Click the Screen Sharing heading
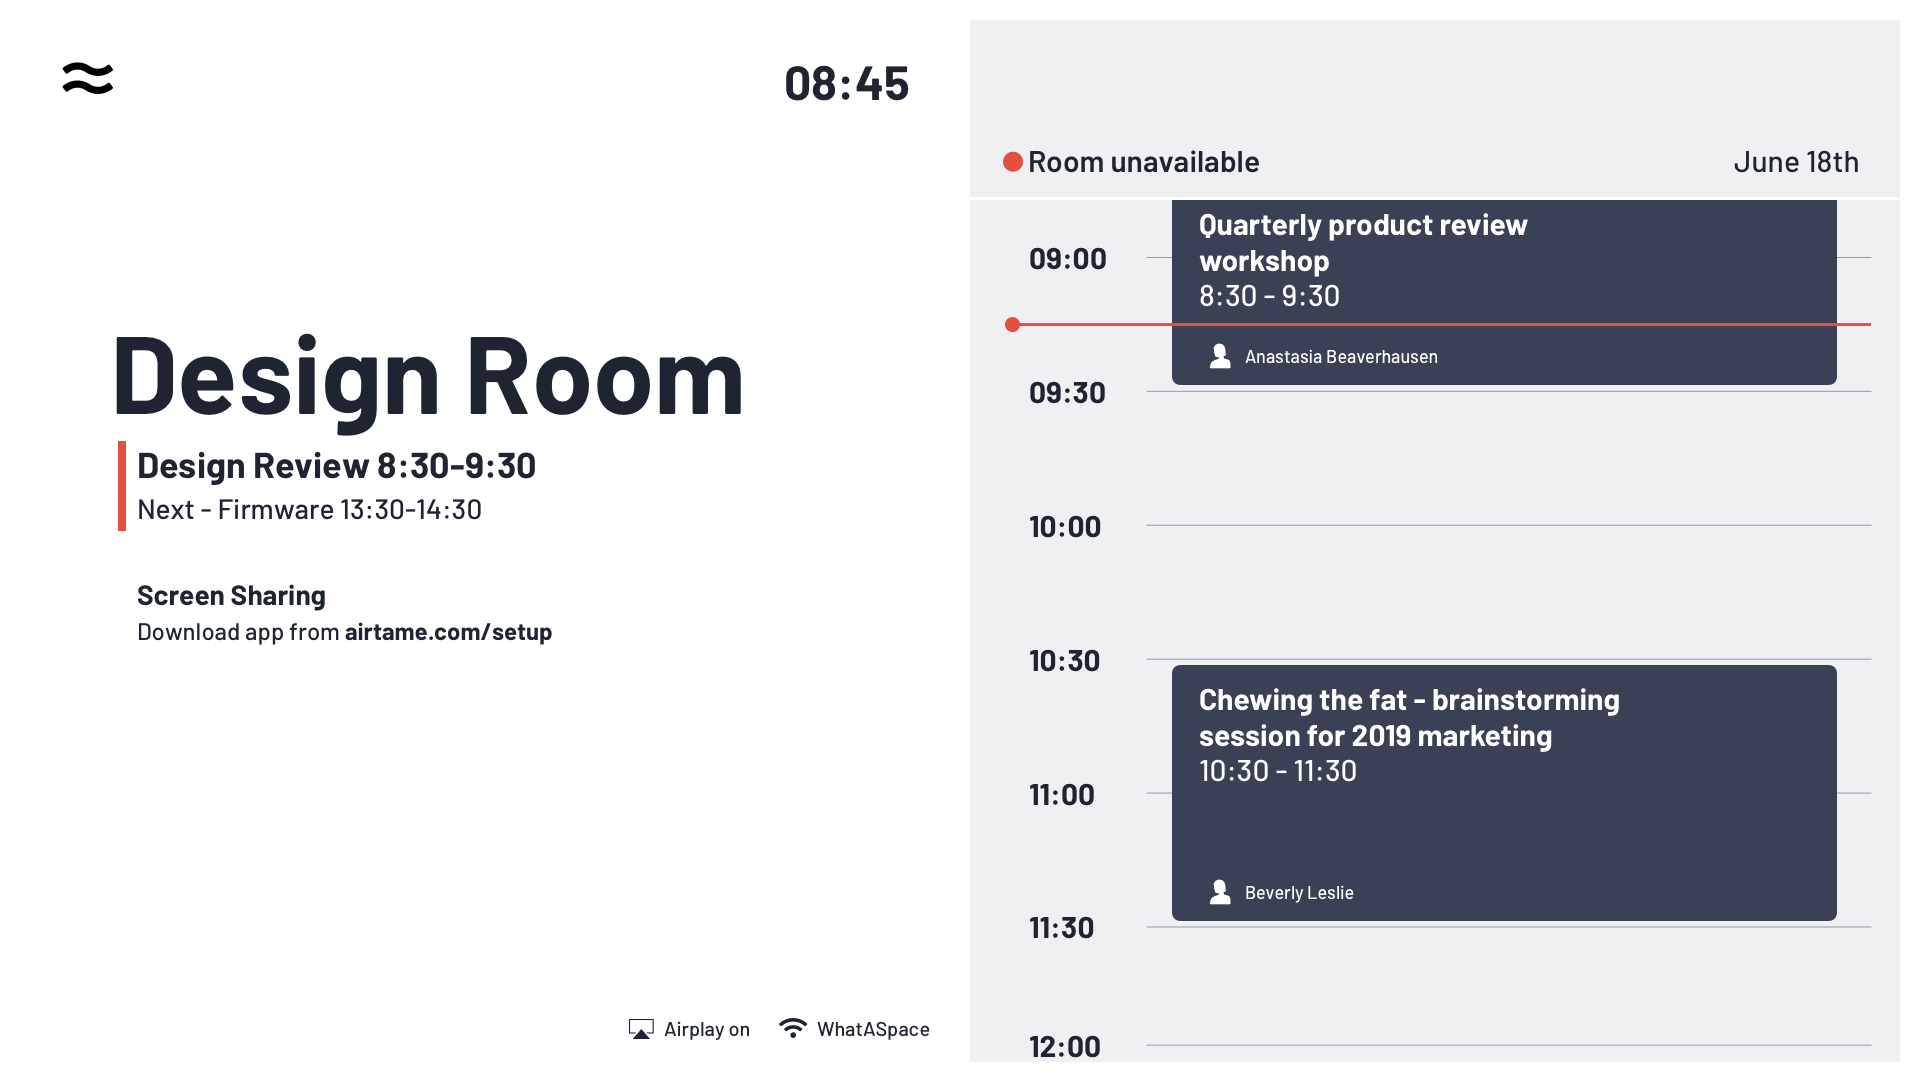The height and width of the screenshot is (1080, 1920). pos(231,596)
